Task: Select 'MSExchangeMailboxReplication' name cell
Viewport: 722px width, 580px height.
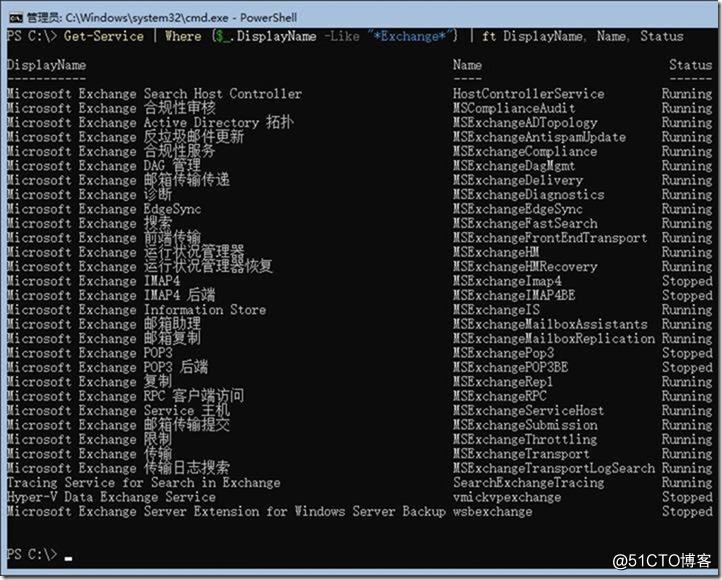Action: coord(553,339)
